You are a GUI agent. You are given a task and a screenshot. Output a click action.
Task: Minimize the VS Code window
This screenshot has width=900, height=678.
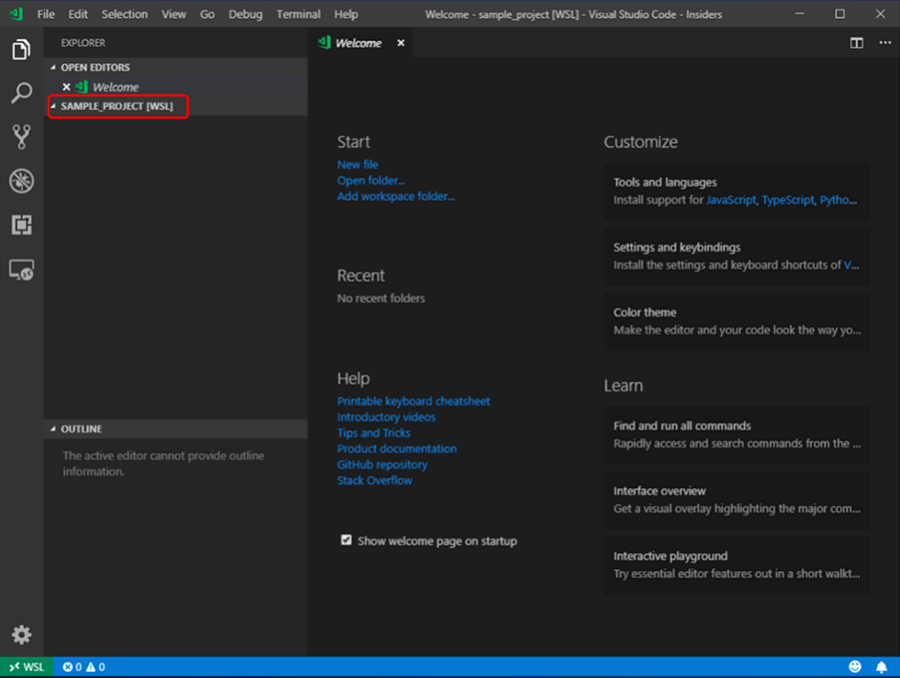click(799, 14)
